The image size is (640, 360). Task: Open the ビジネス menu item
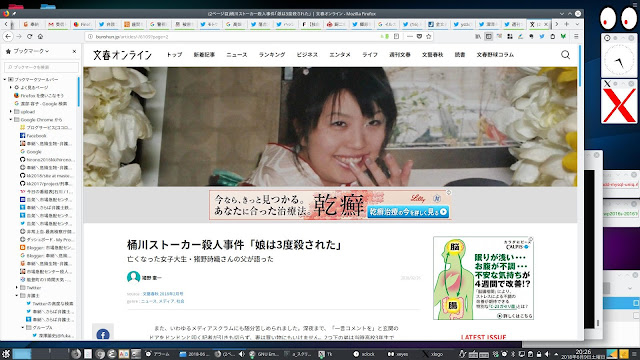click(307, 55)
